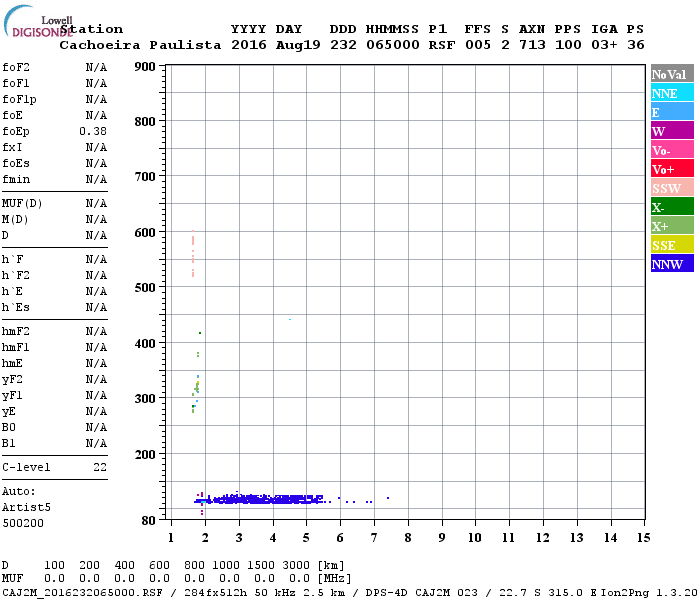
Task: Click the time value 065000
Action: [x=393, y=45]
